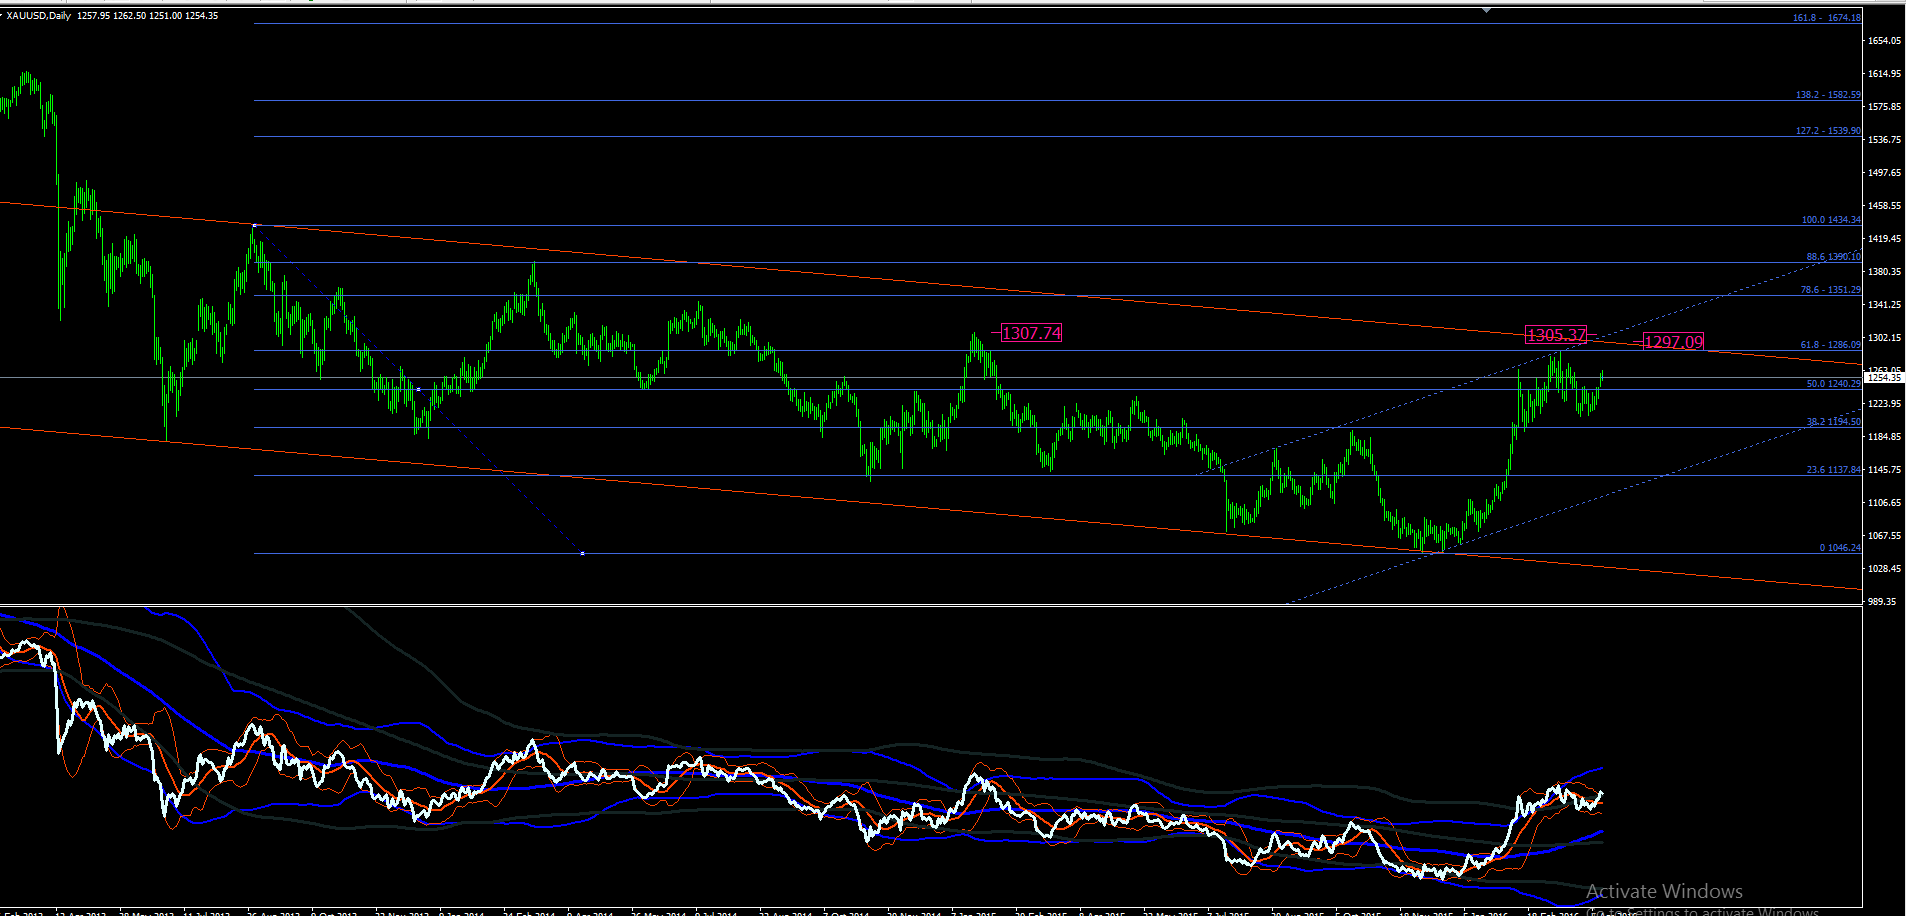Click 1067.55 on the price axis

click(1884, 536)
